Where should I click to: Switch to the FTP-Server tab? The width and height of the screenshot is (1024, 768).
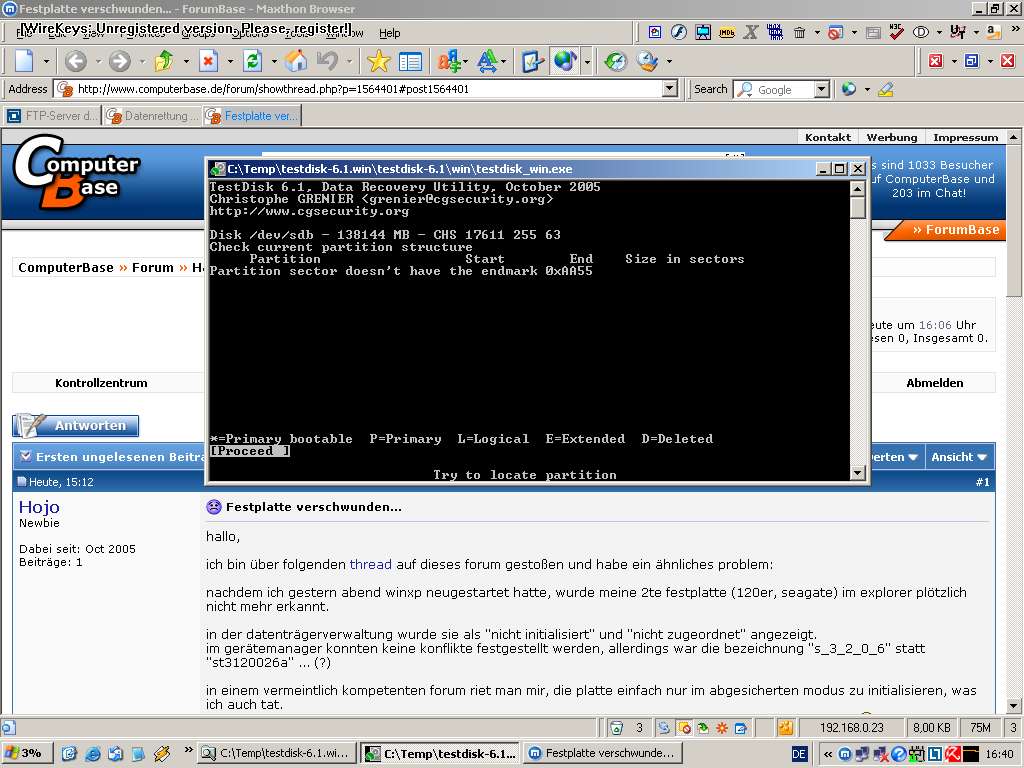[52, 116]
